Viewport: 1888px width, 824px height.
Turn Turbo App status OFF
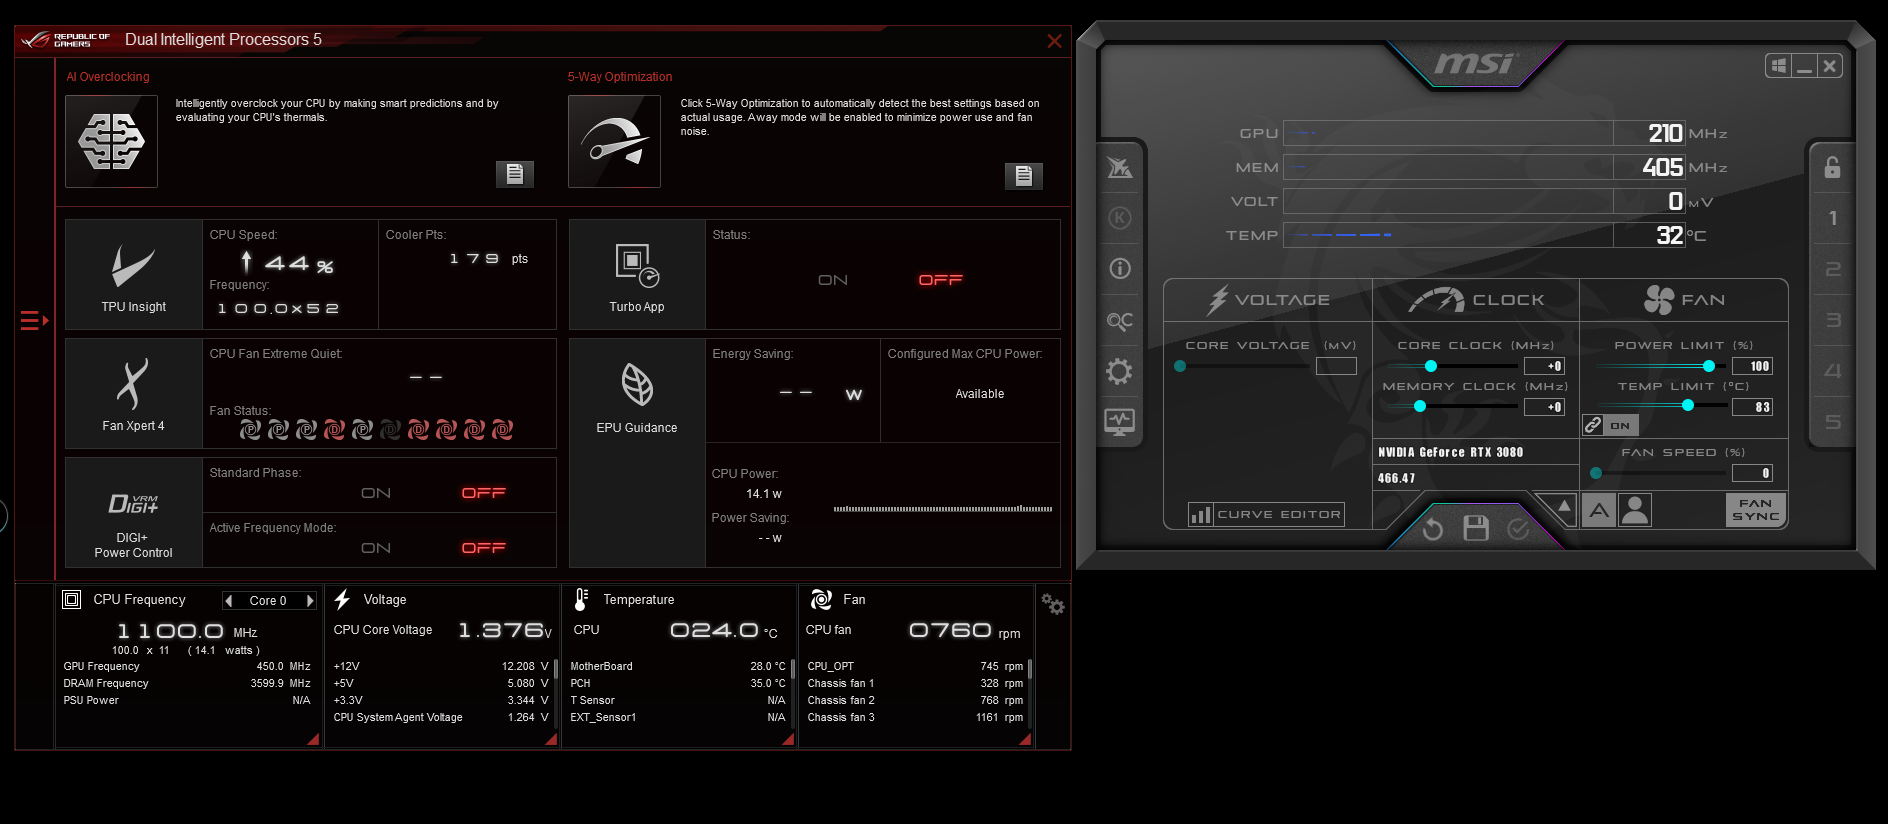(x=941, y=280)
